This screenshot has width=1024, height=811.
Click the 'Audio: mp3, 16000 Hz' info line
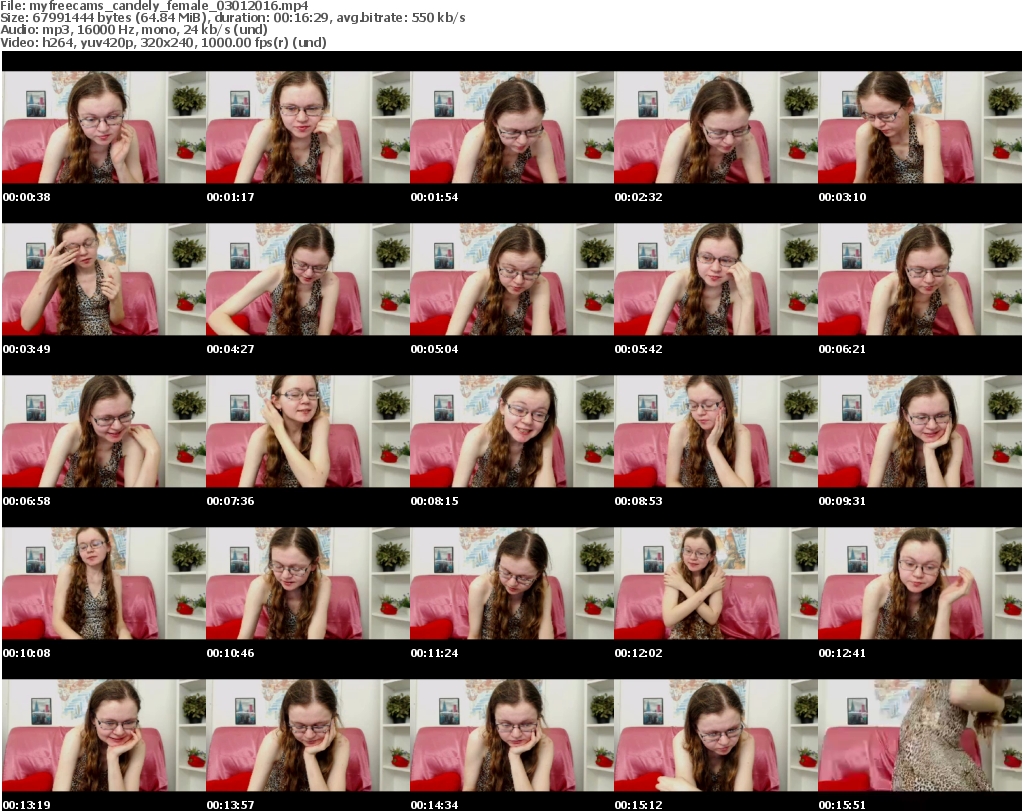tap(134, 30)
